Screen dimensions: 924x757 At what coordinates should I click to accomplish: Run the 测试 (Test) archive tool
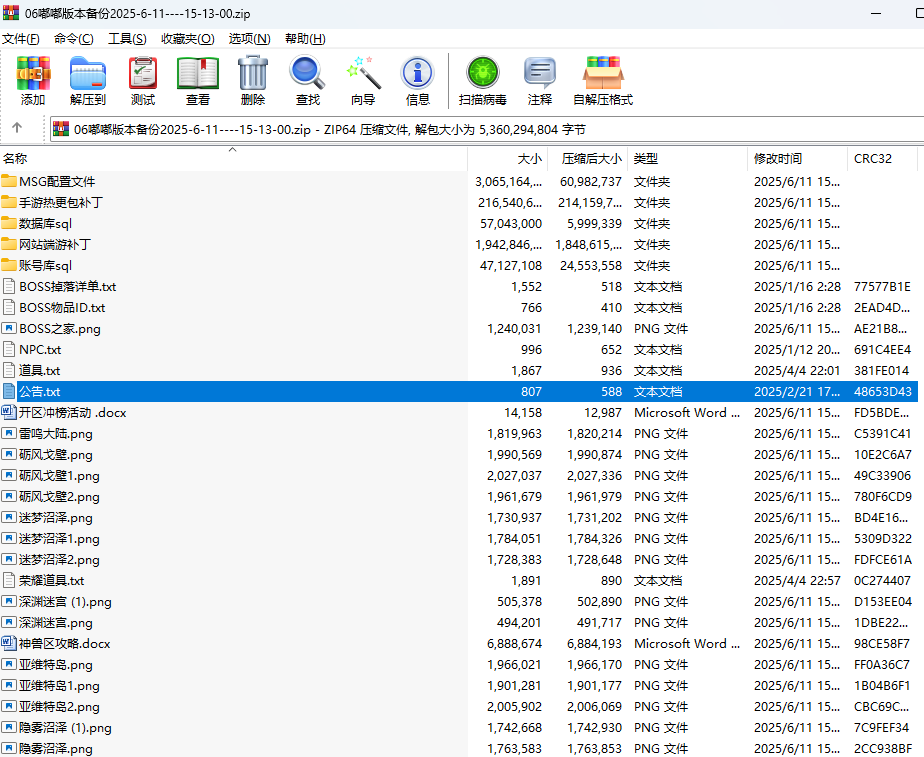[x=143, y=80]
